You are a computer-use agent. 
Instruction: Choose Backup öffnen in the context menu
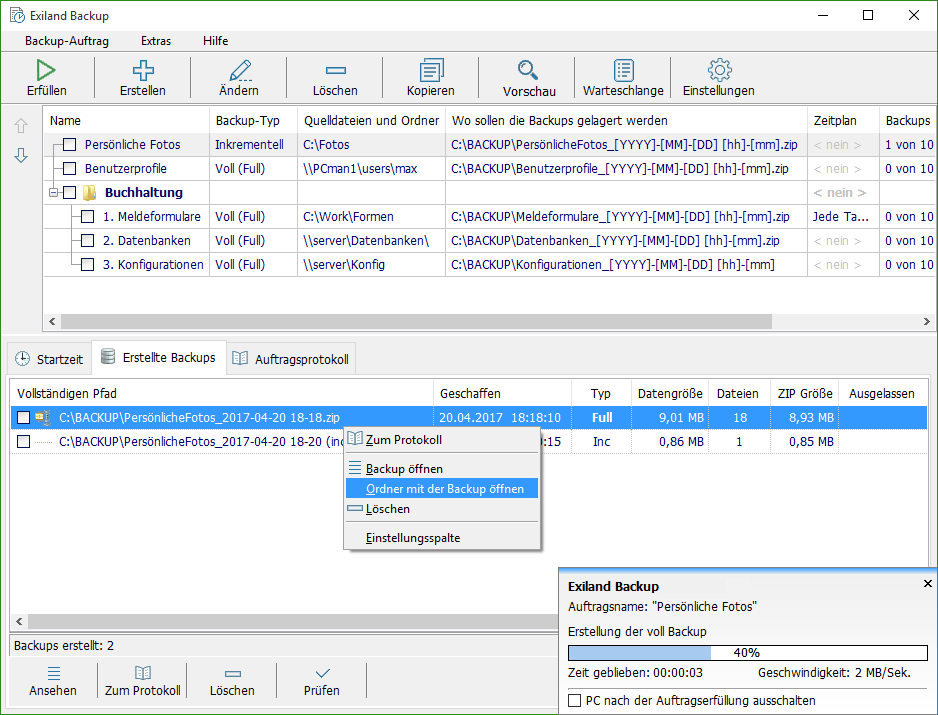pos(442,468)
